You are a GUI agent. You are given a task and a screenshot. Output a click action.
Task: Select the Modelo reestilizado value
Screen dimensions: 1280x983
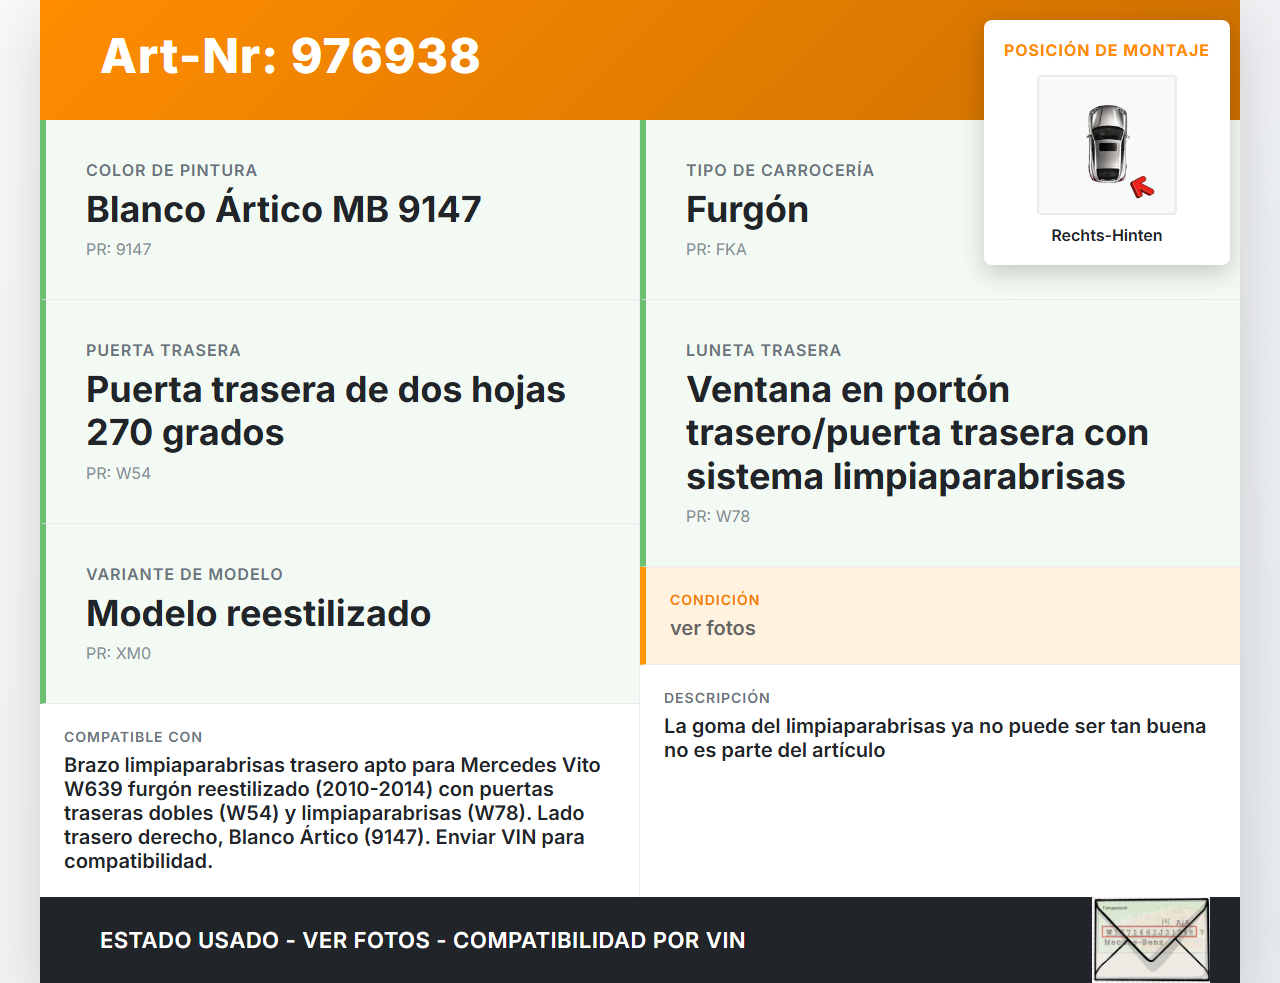point(259,613)
